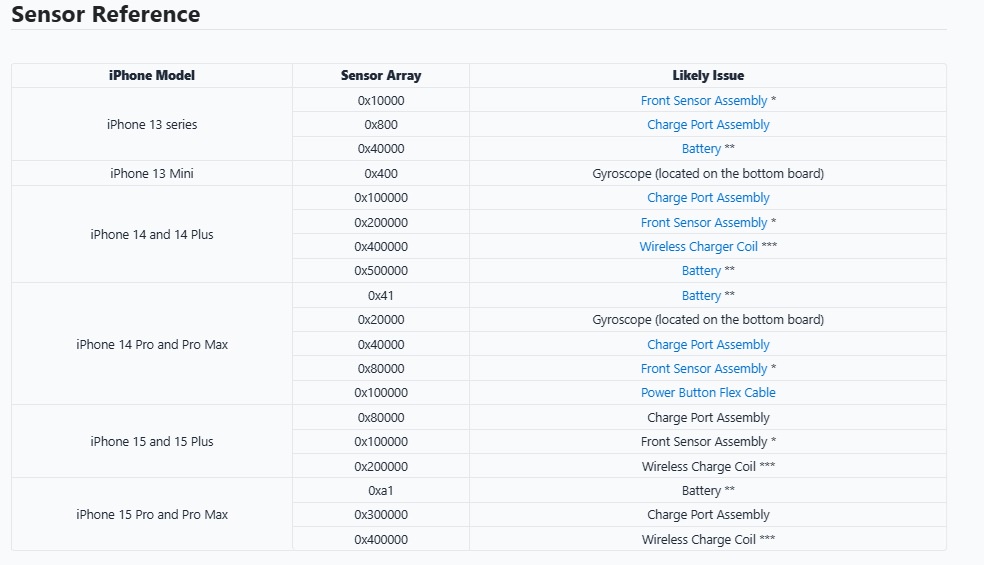Click Battery link in the 0x41 row
This screenshot has height=565, width=984.
coord(701,296)
